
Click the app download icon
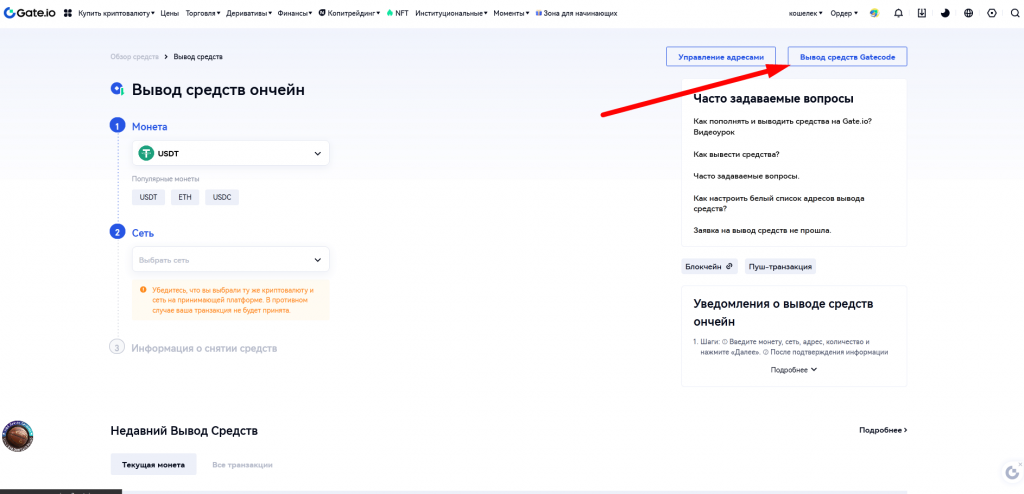coord(921,13)
